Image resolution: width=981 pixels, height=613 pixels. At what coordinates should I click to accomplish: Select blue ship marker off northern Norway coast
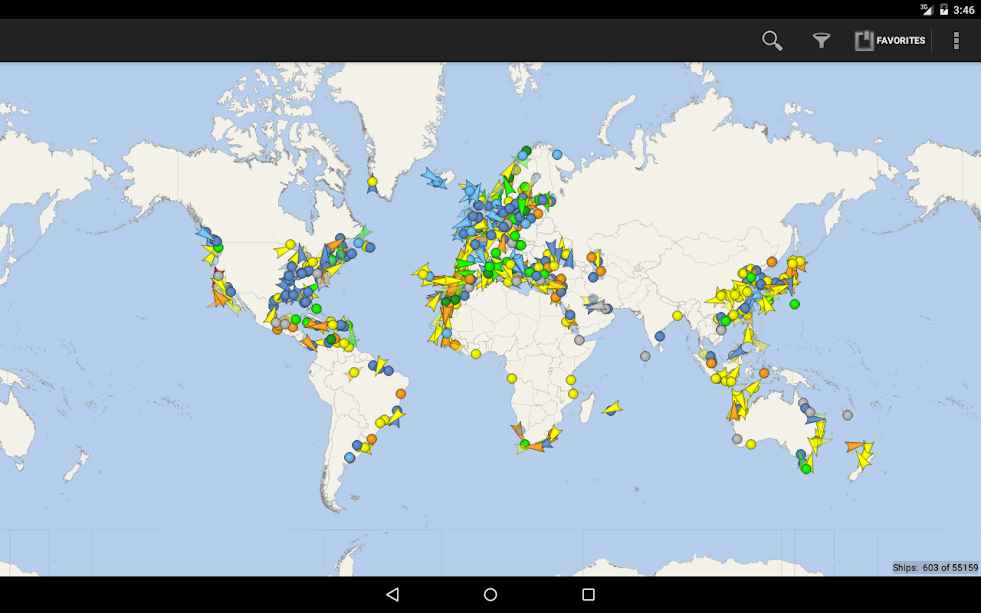click(x=557, y=154)
